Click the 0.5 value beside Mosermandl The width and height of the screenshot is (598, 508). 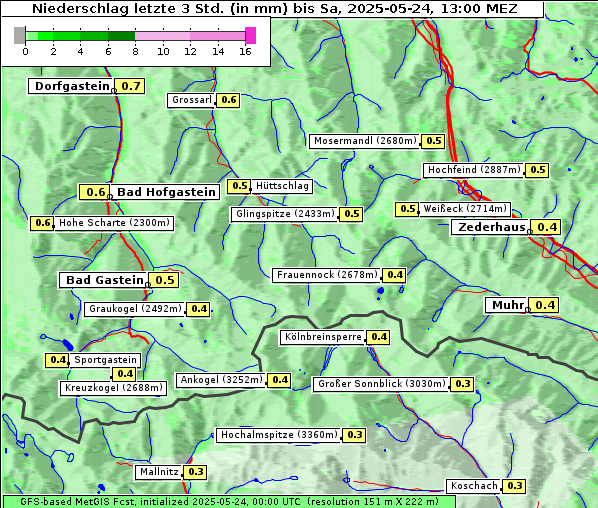(x=433, y=141)
